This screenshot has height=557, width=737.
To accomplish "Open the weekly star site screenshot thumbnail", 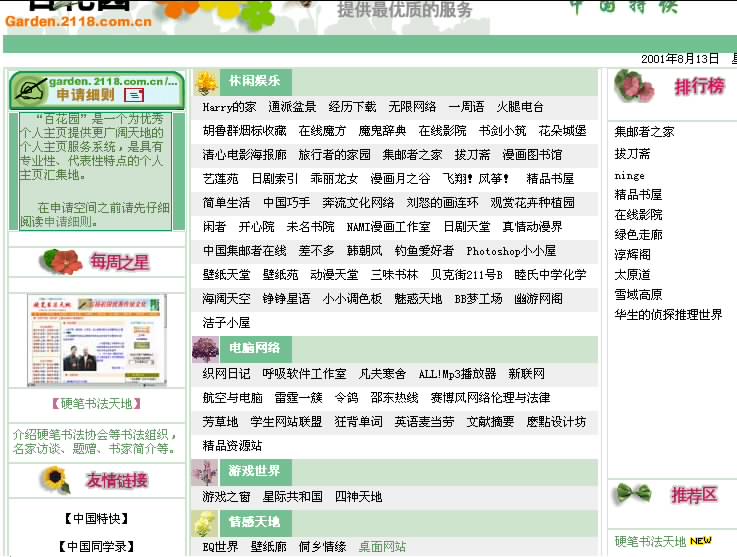I will [x=97, y=340].
